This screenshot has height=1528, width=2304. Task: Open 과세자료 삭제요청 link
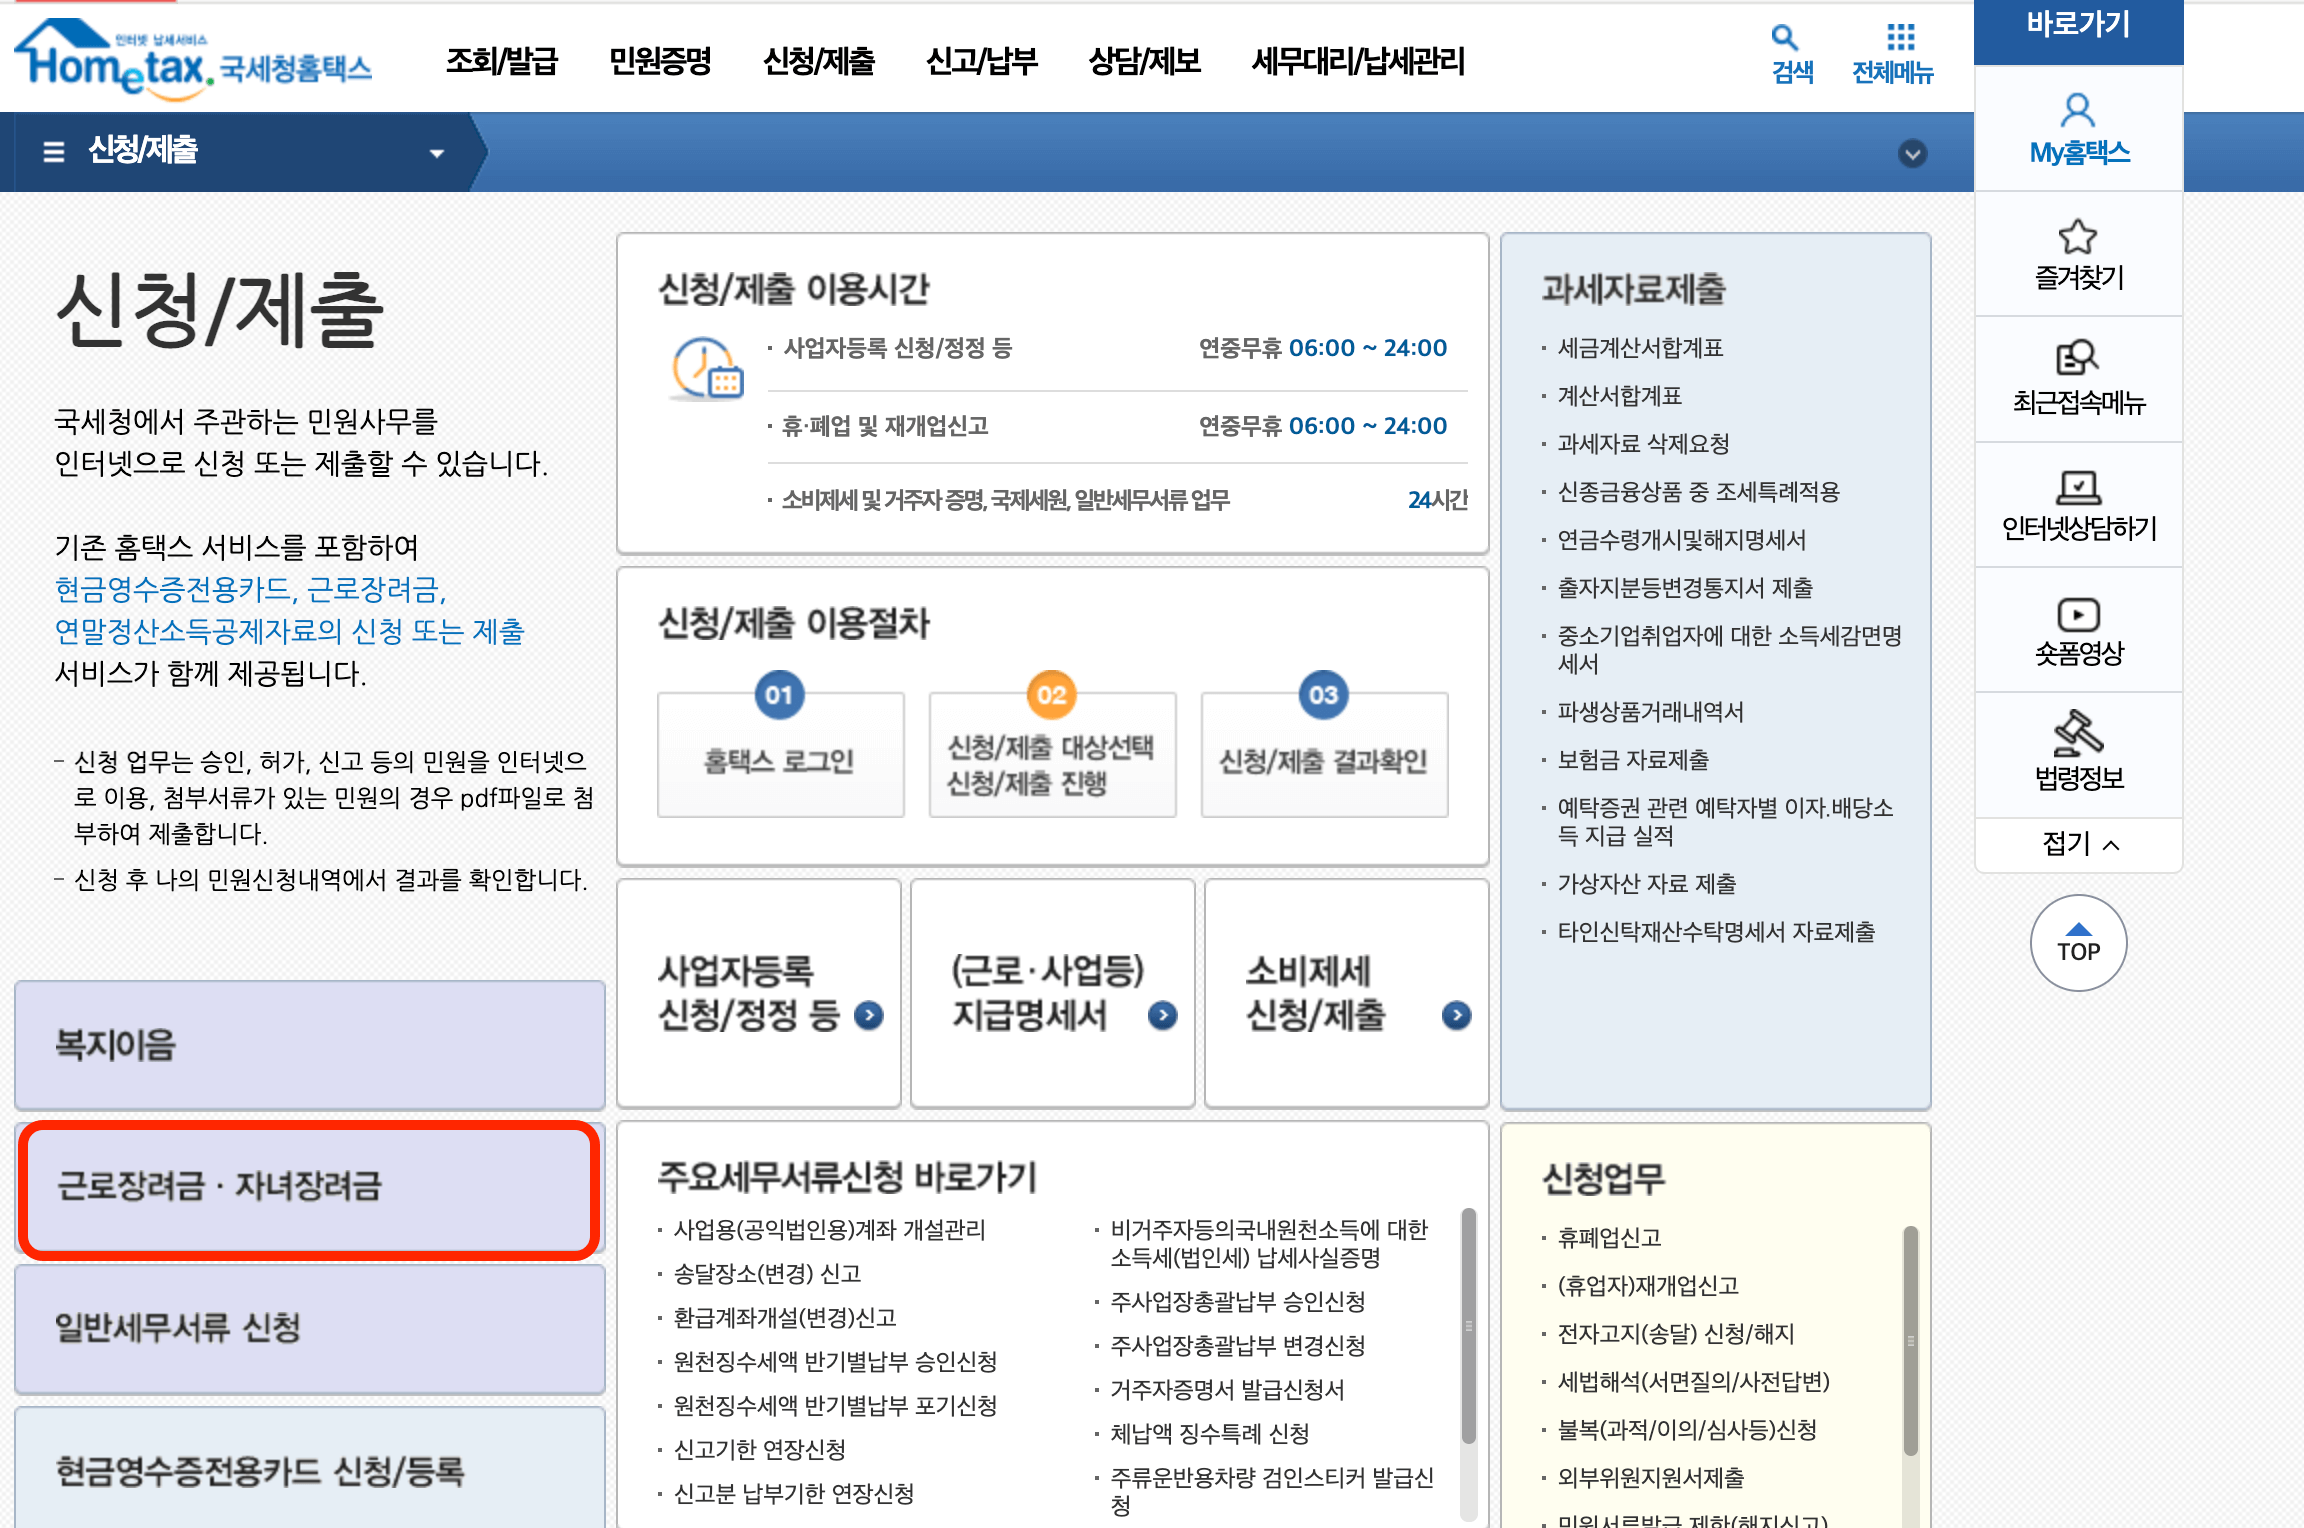tap(1643, 444)
